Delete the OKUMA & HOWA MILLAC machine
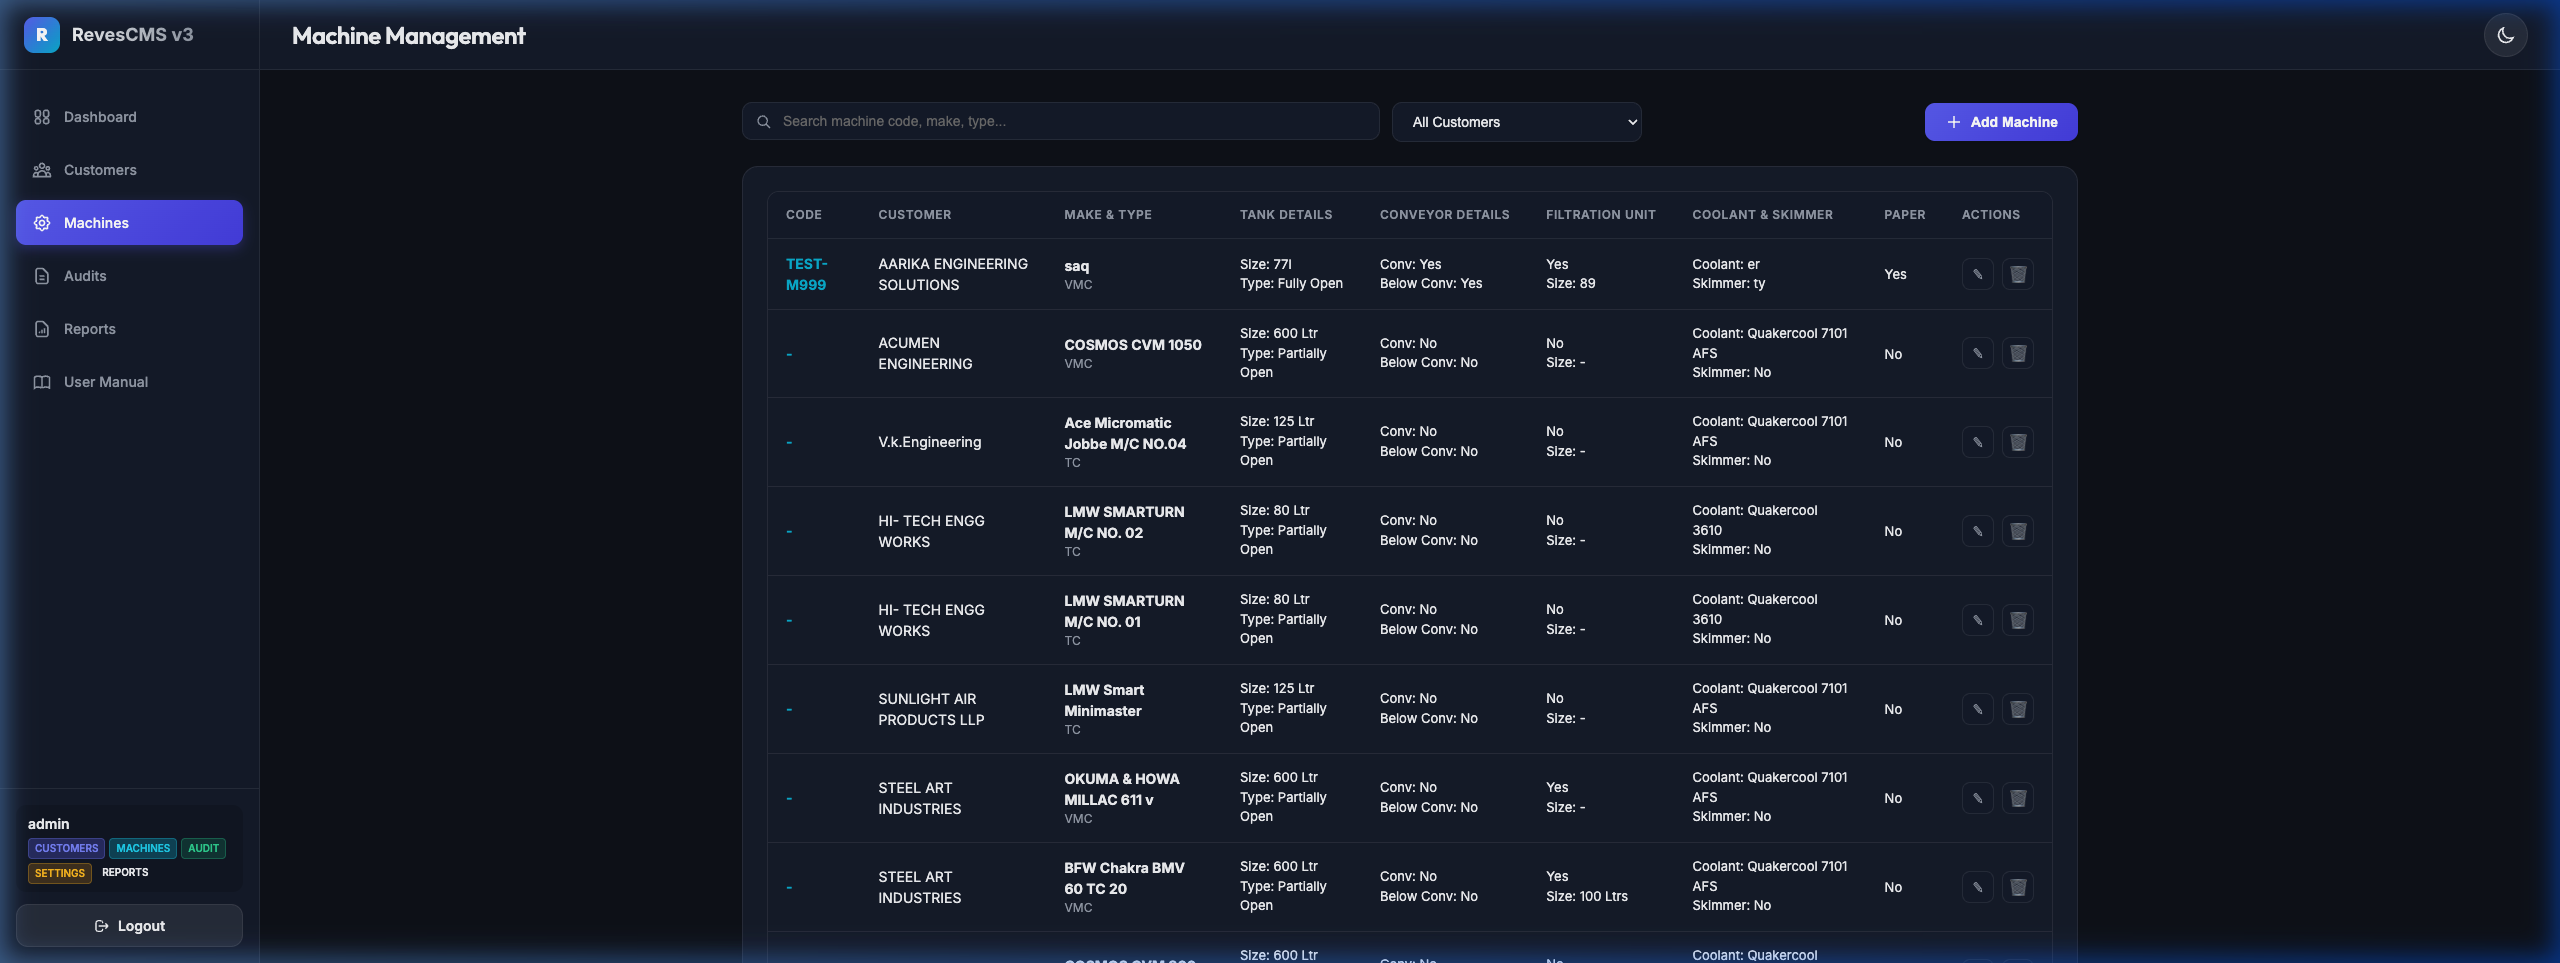This screenshot has width=2560, height=963. coord(2018,798)
